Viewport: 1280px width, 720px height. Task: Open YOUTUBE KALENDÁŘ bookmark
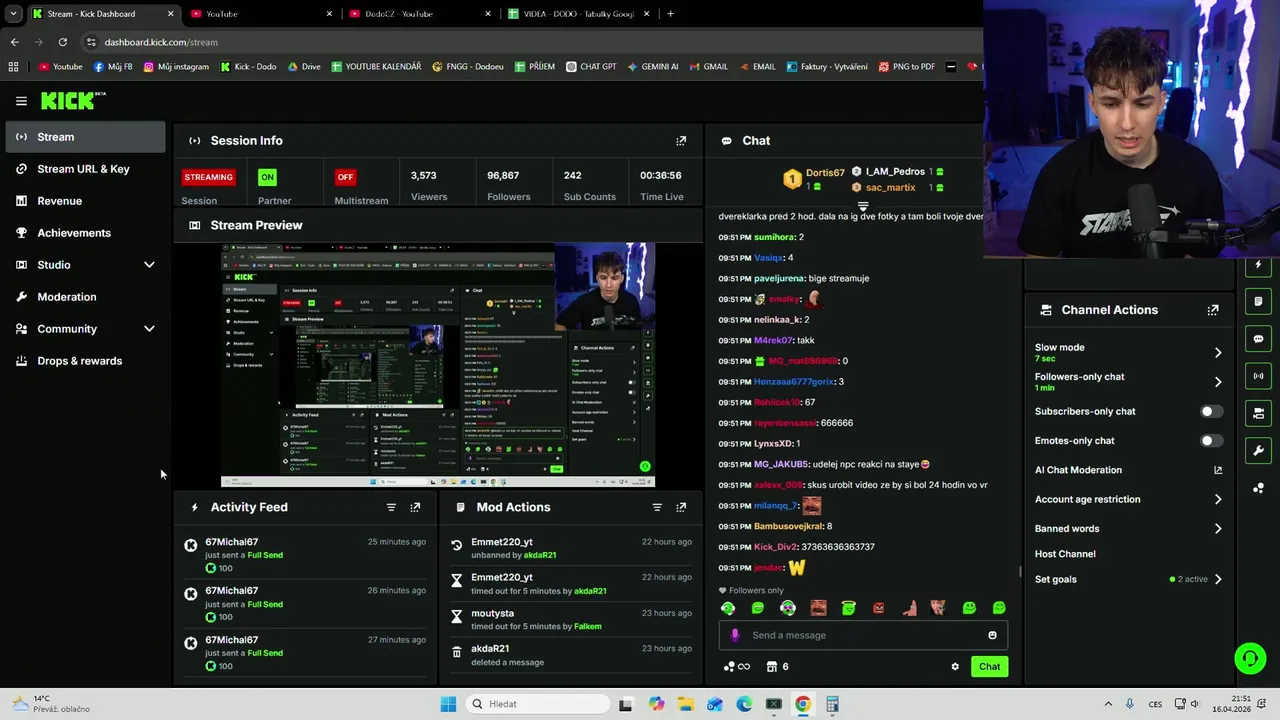[376, 67]
